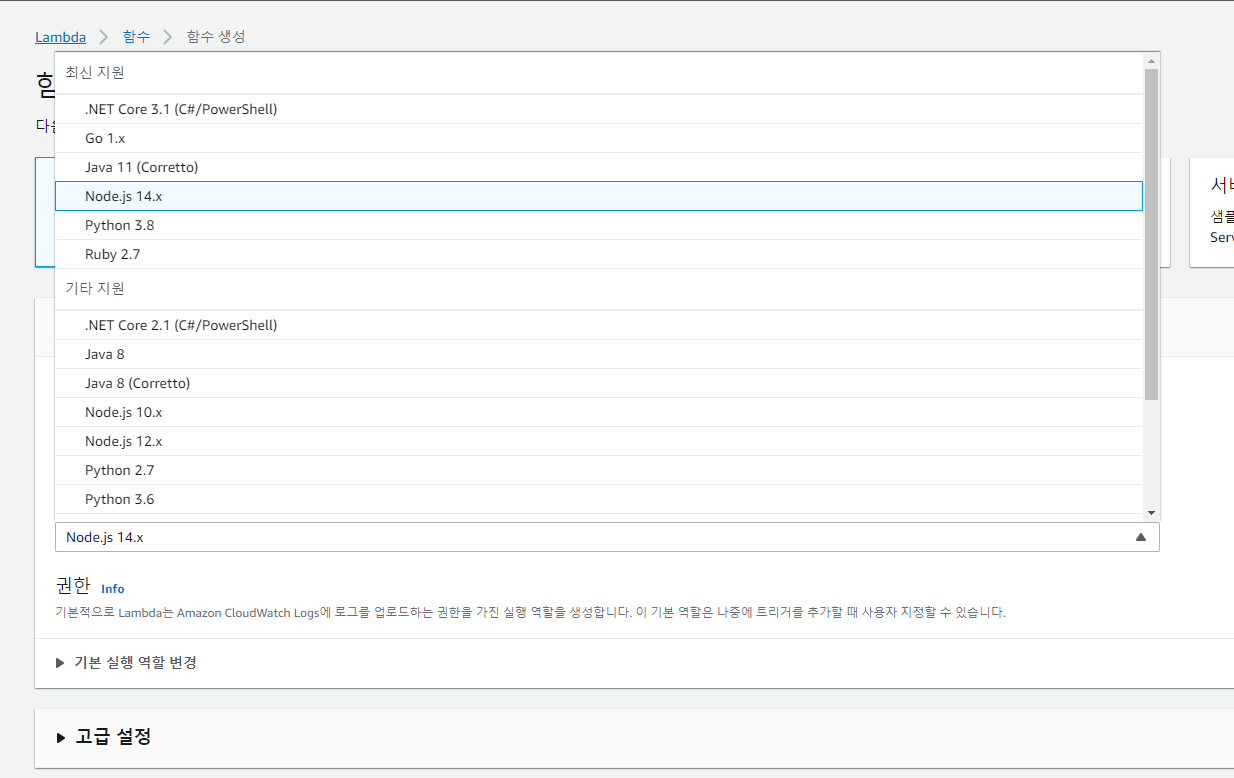Open the Info link next to 권한
Viewport: 1234px width, 778px height.
(x=113, y=589)
